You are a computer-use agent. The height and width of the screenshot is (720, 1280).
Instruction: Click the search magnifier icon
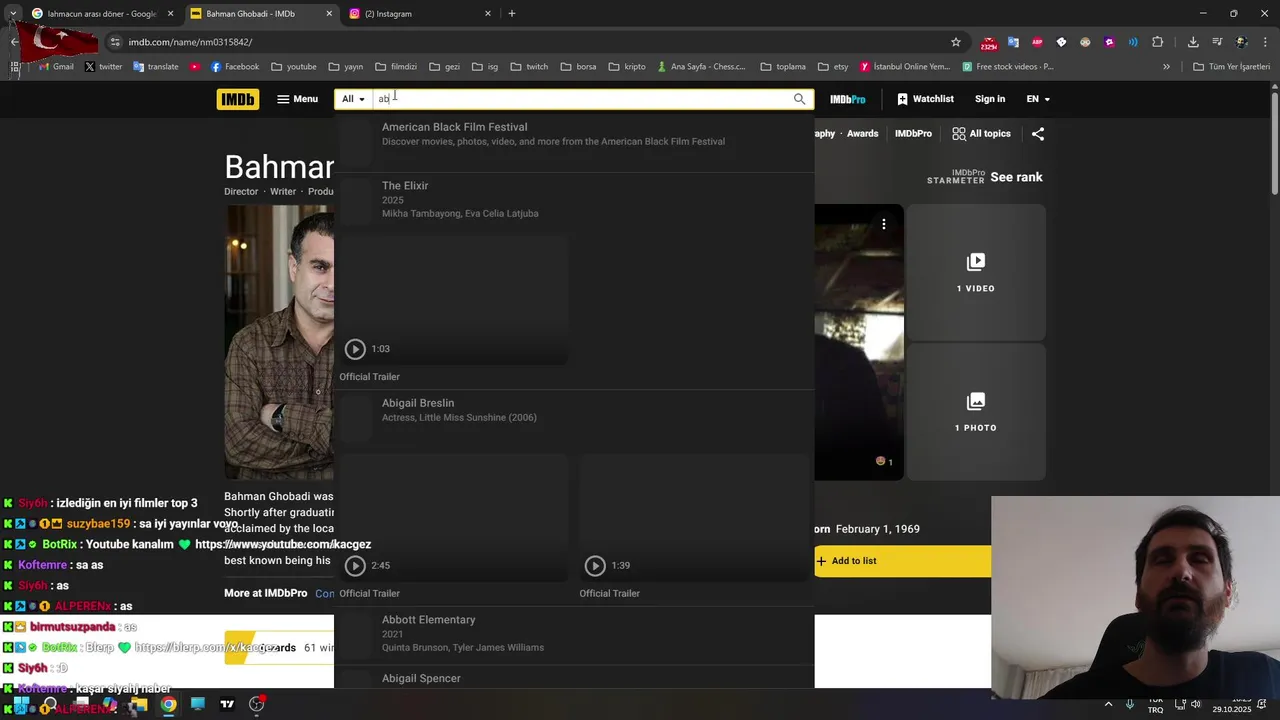coord(799,99)
